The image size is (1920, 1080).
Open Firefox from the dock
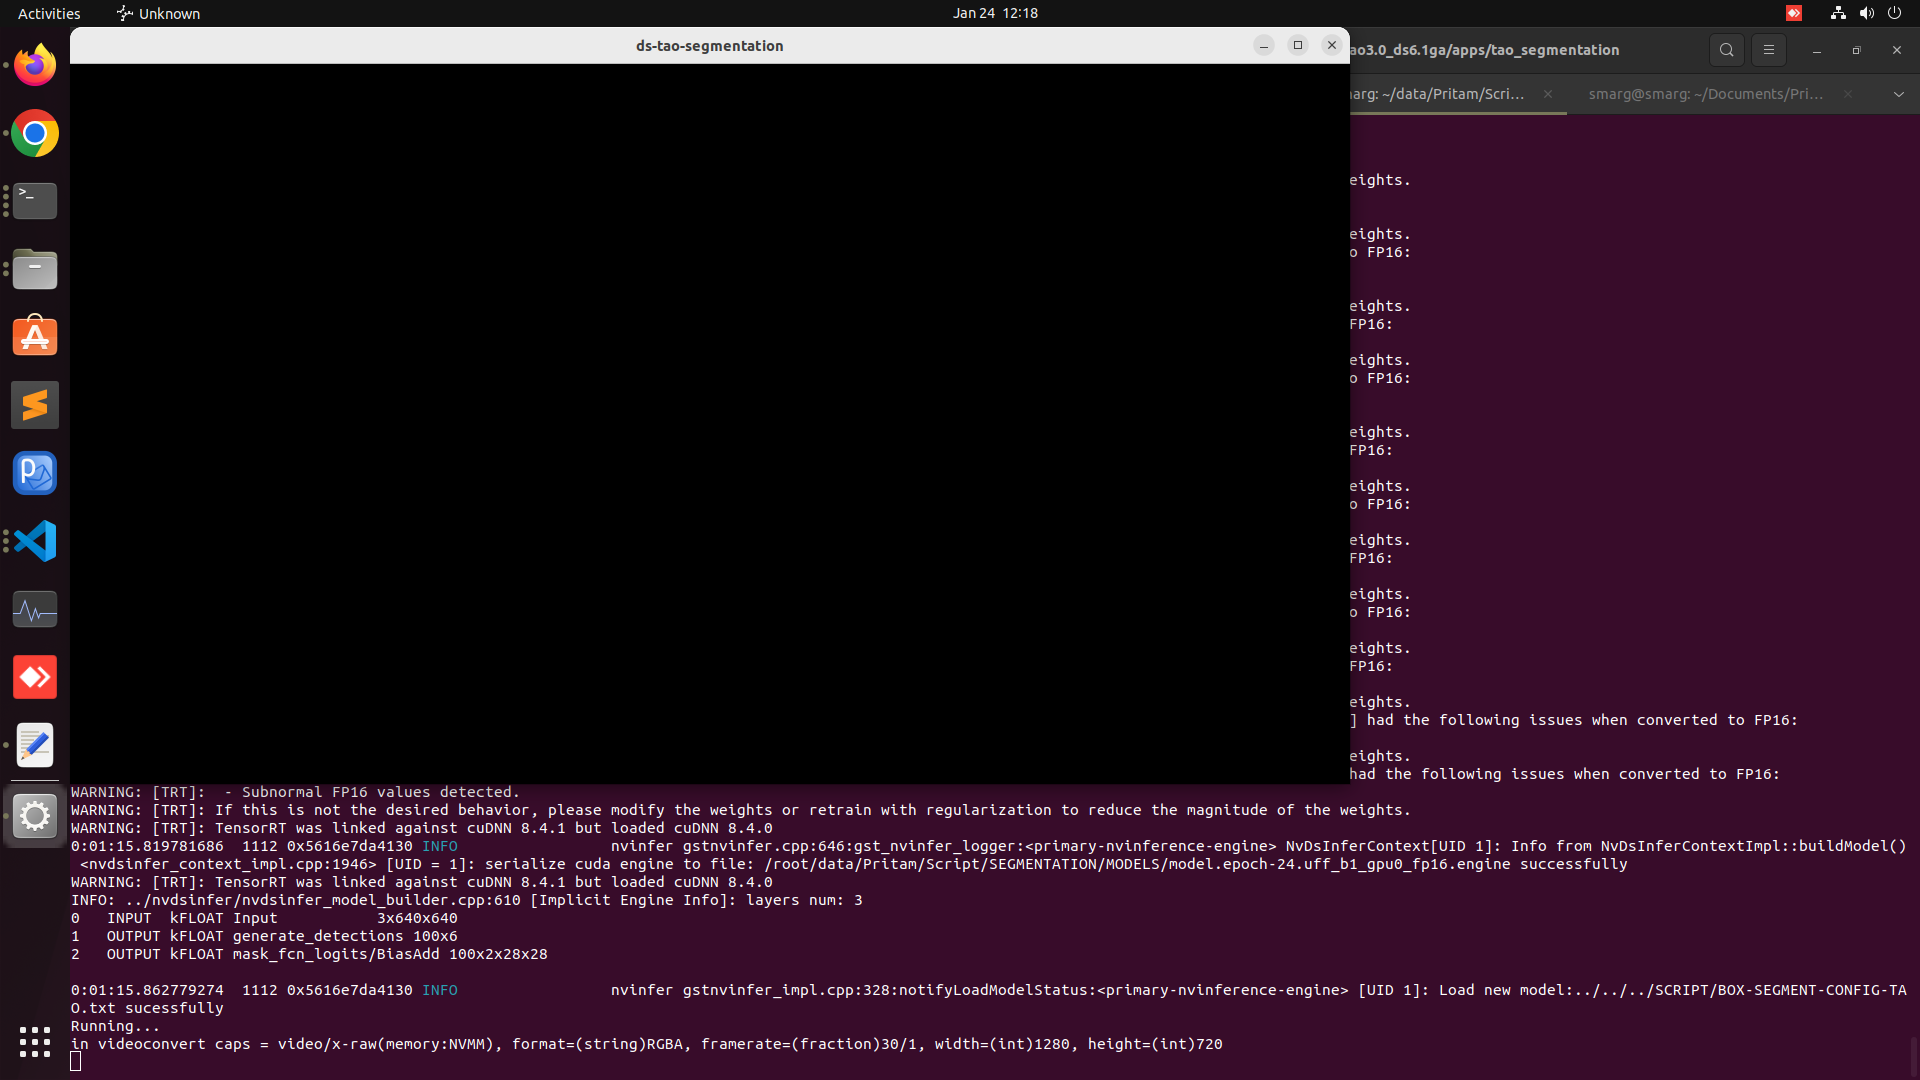tap(34, 64)
